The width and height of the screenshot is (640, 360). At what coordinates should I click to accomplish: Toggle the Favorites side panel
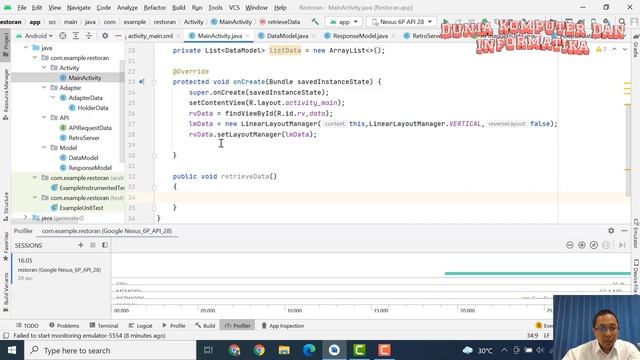click(x=6, y=246)
